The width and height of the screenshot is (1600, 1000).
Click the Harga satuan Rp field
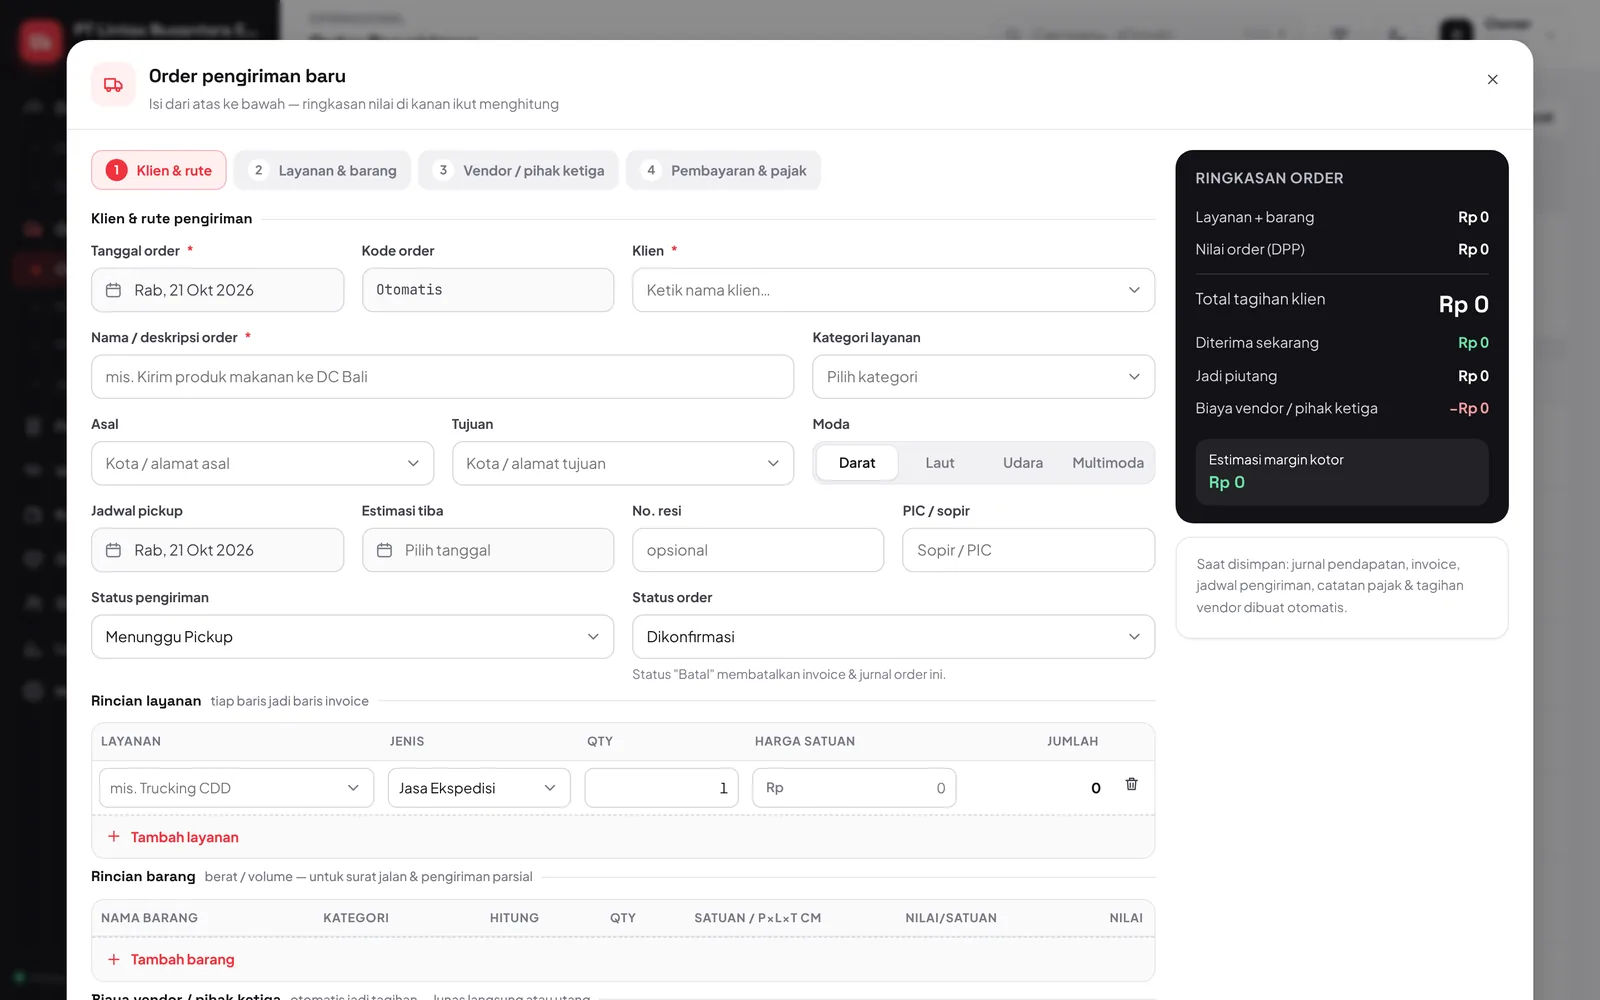click(x=854, y=788)
